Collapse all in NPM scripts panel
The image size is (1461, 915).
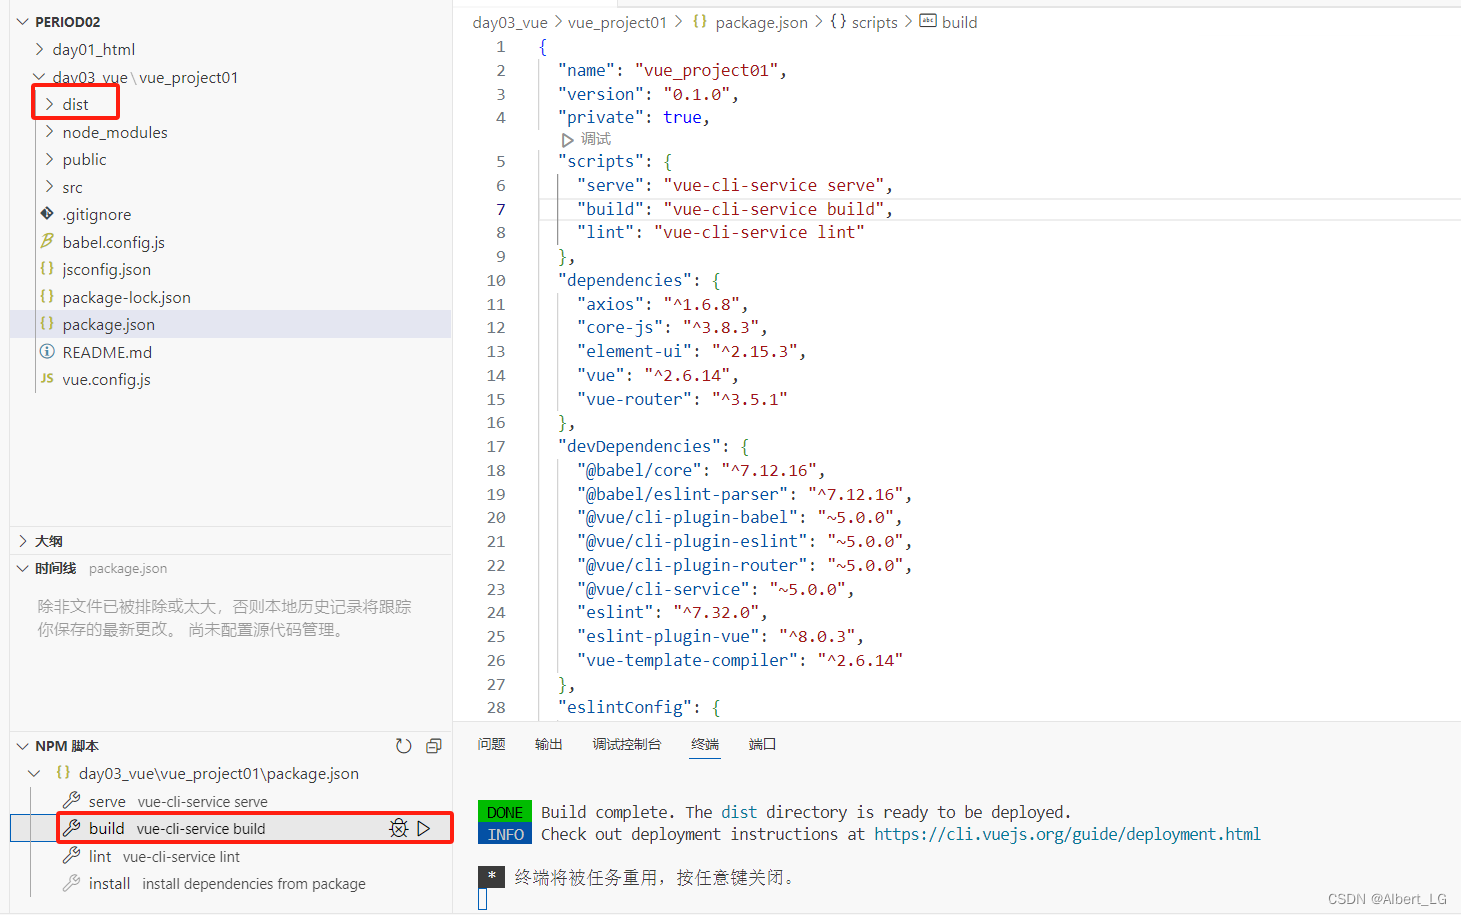point(434,746)
